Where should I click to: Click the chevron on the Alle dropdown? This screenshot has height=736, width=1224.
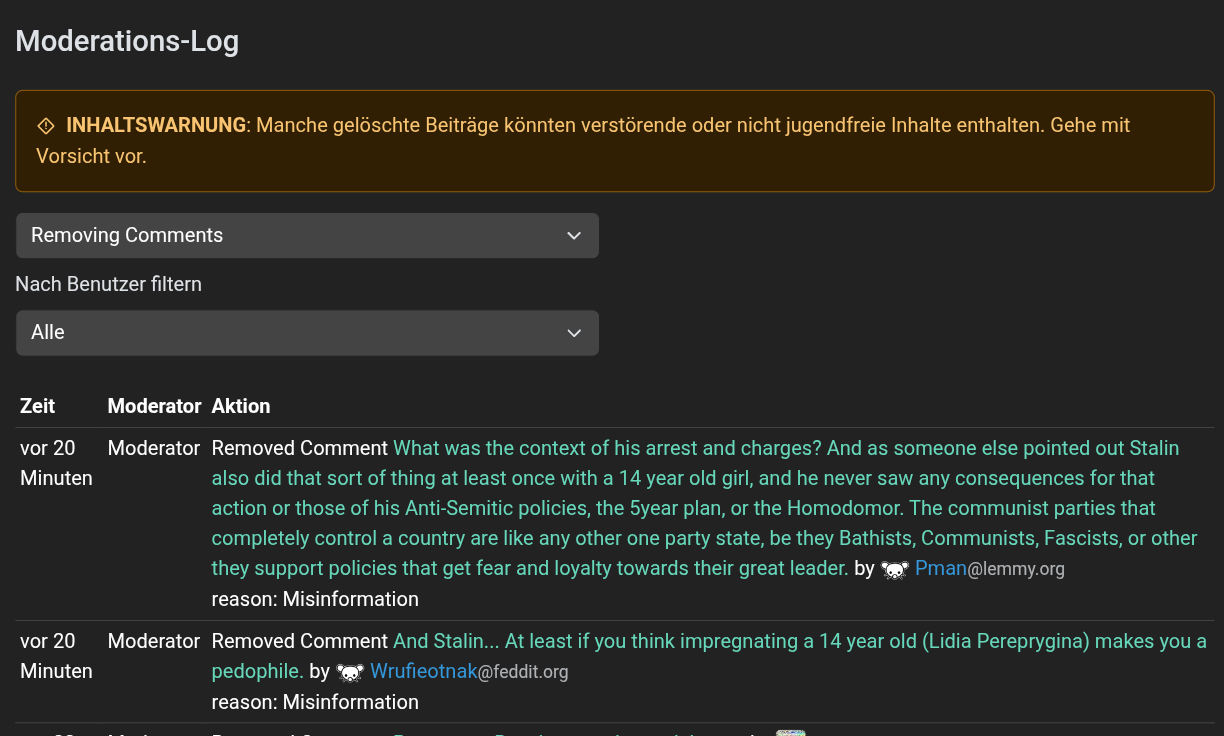click(574, 333)
